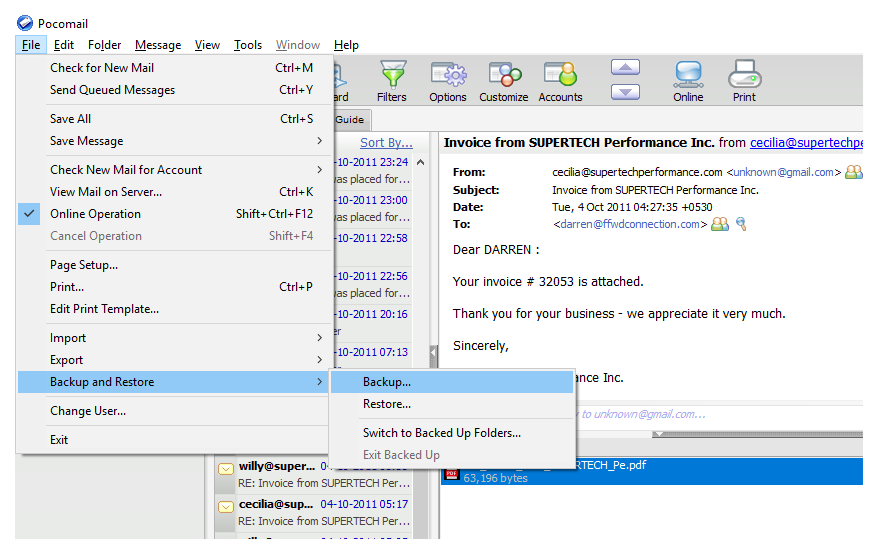Select message dated 04-10-2011 05:17

pos(314,512)
